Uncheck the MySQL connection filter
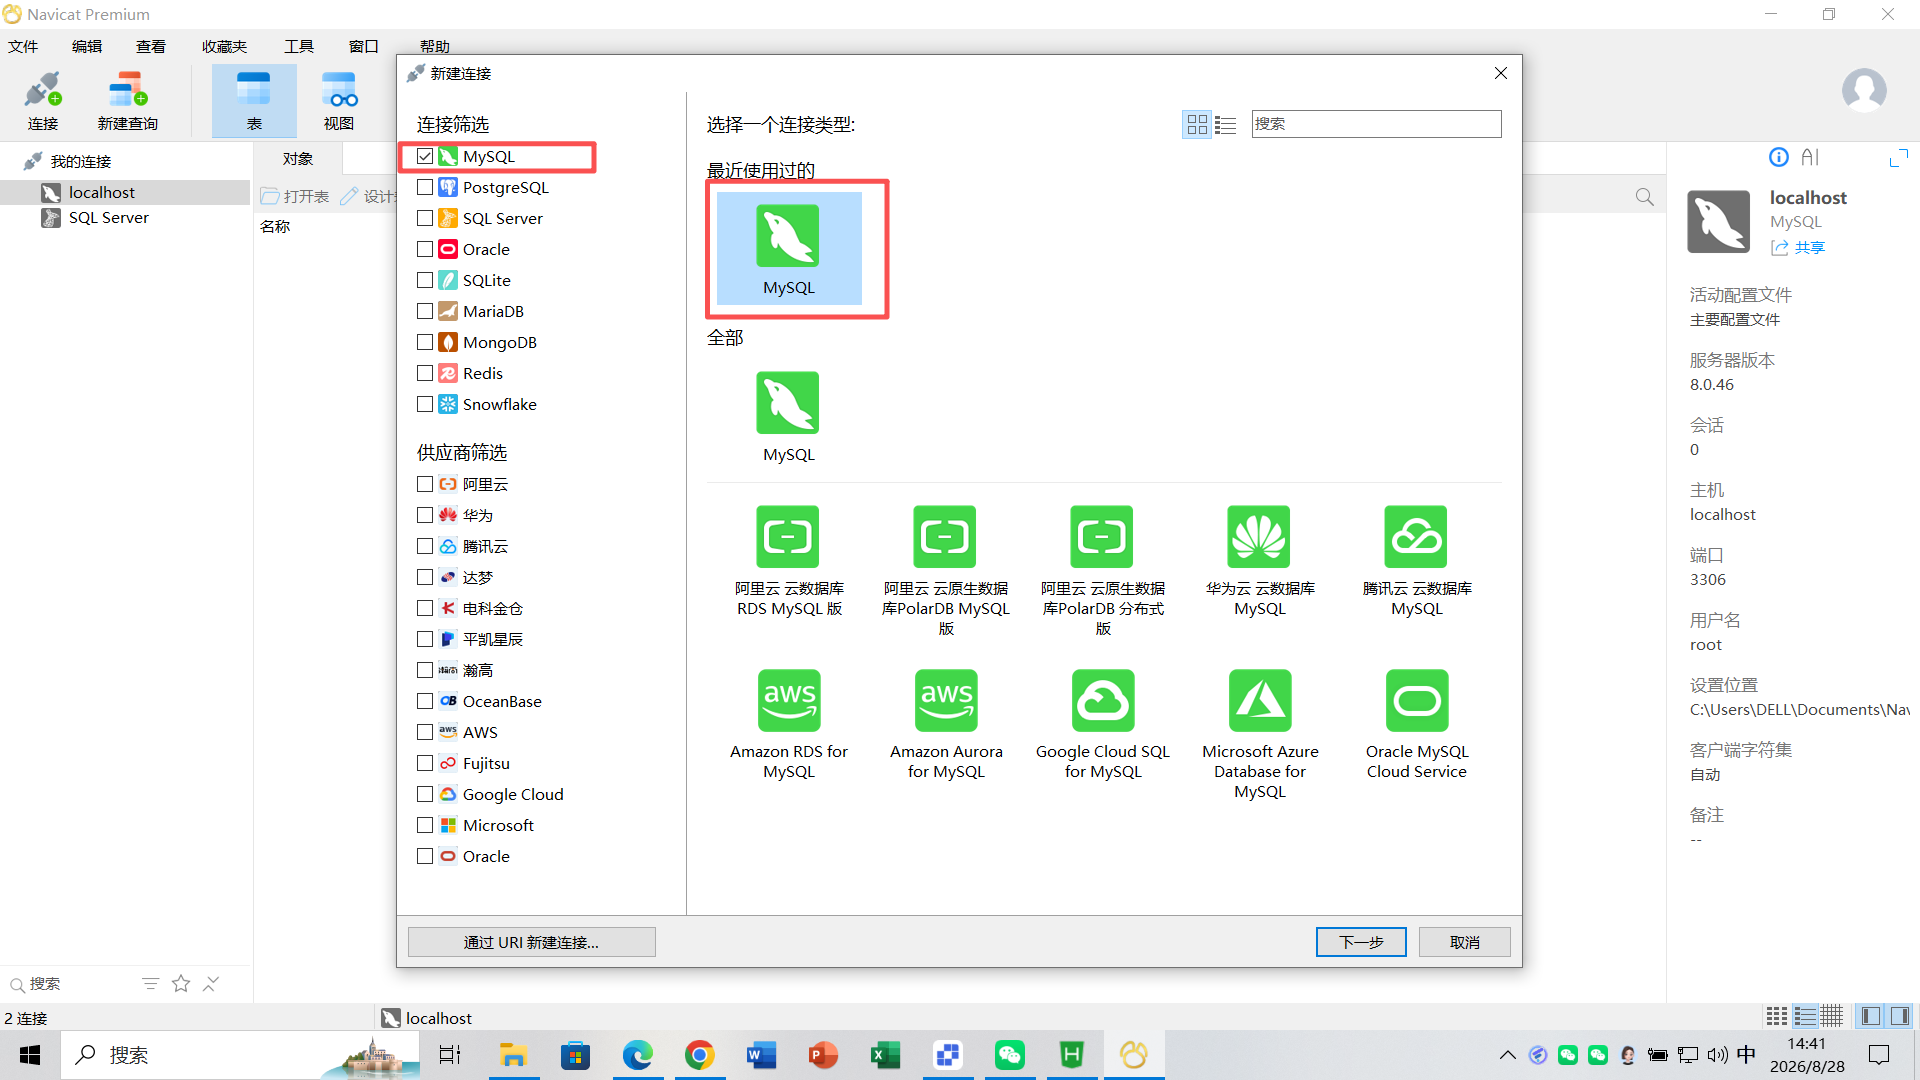This screenshot has width=1920, height=1080. click(x=425, y=156)
